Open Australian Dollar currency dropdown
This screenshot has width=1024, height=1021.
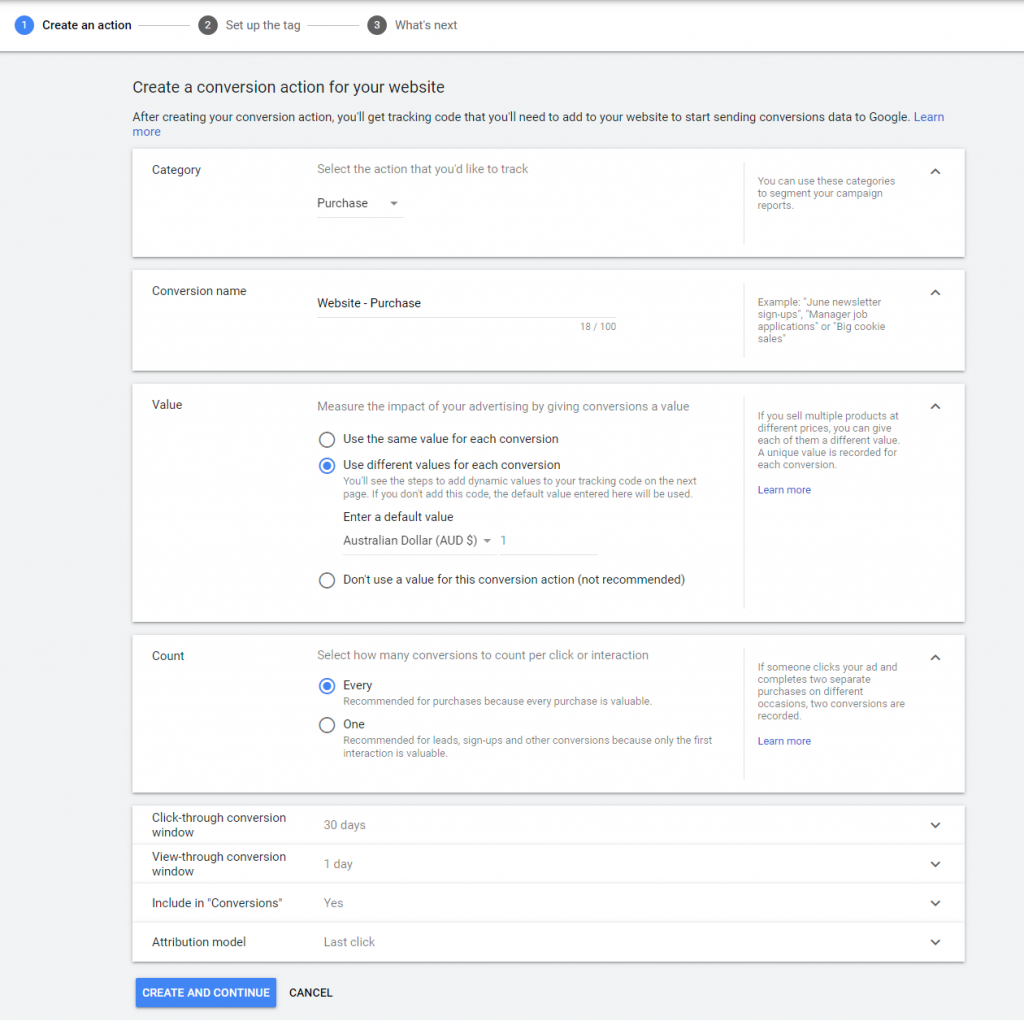[x=417, y=541]
